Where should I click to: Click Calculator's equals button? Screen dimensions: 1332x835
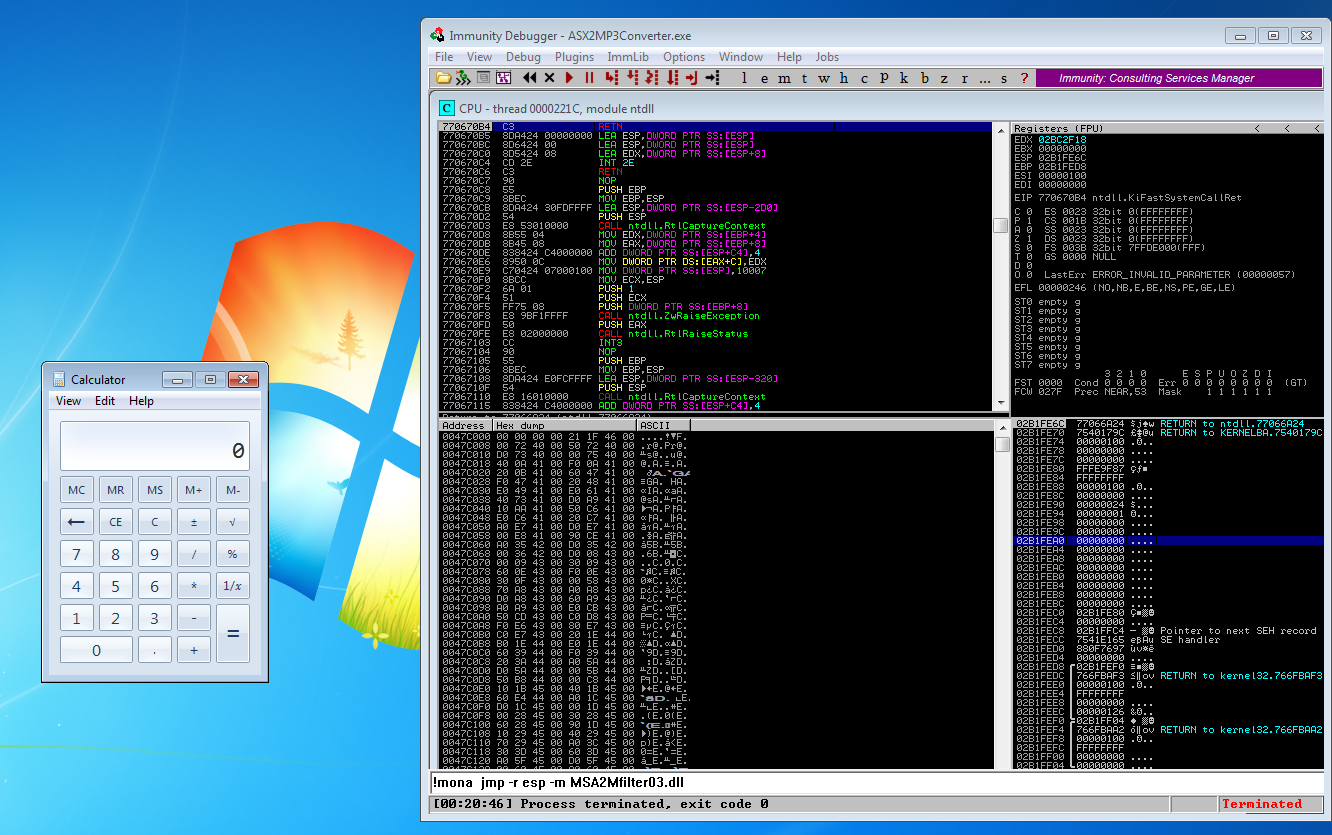[232, 633]
